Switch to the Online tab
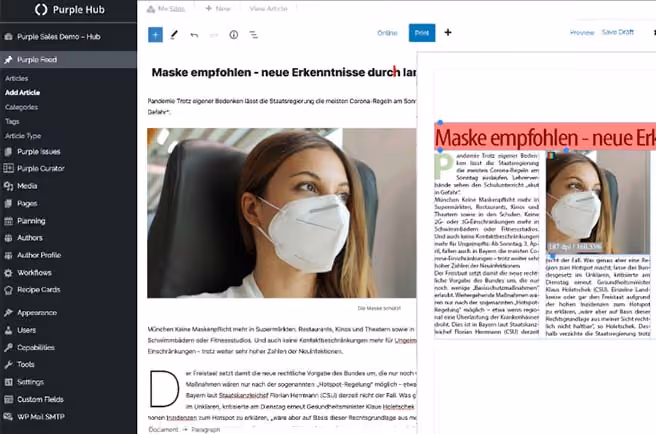The height and width of the screenshot is (434, 656). click(x=387, y=33)
